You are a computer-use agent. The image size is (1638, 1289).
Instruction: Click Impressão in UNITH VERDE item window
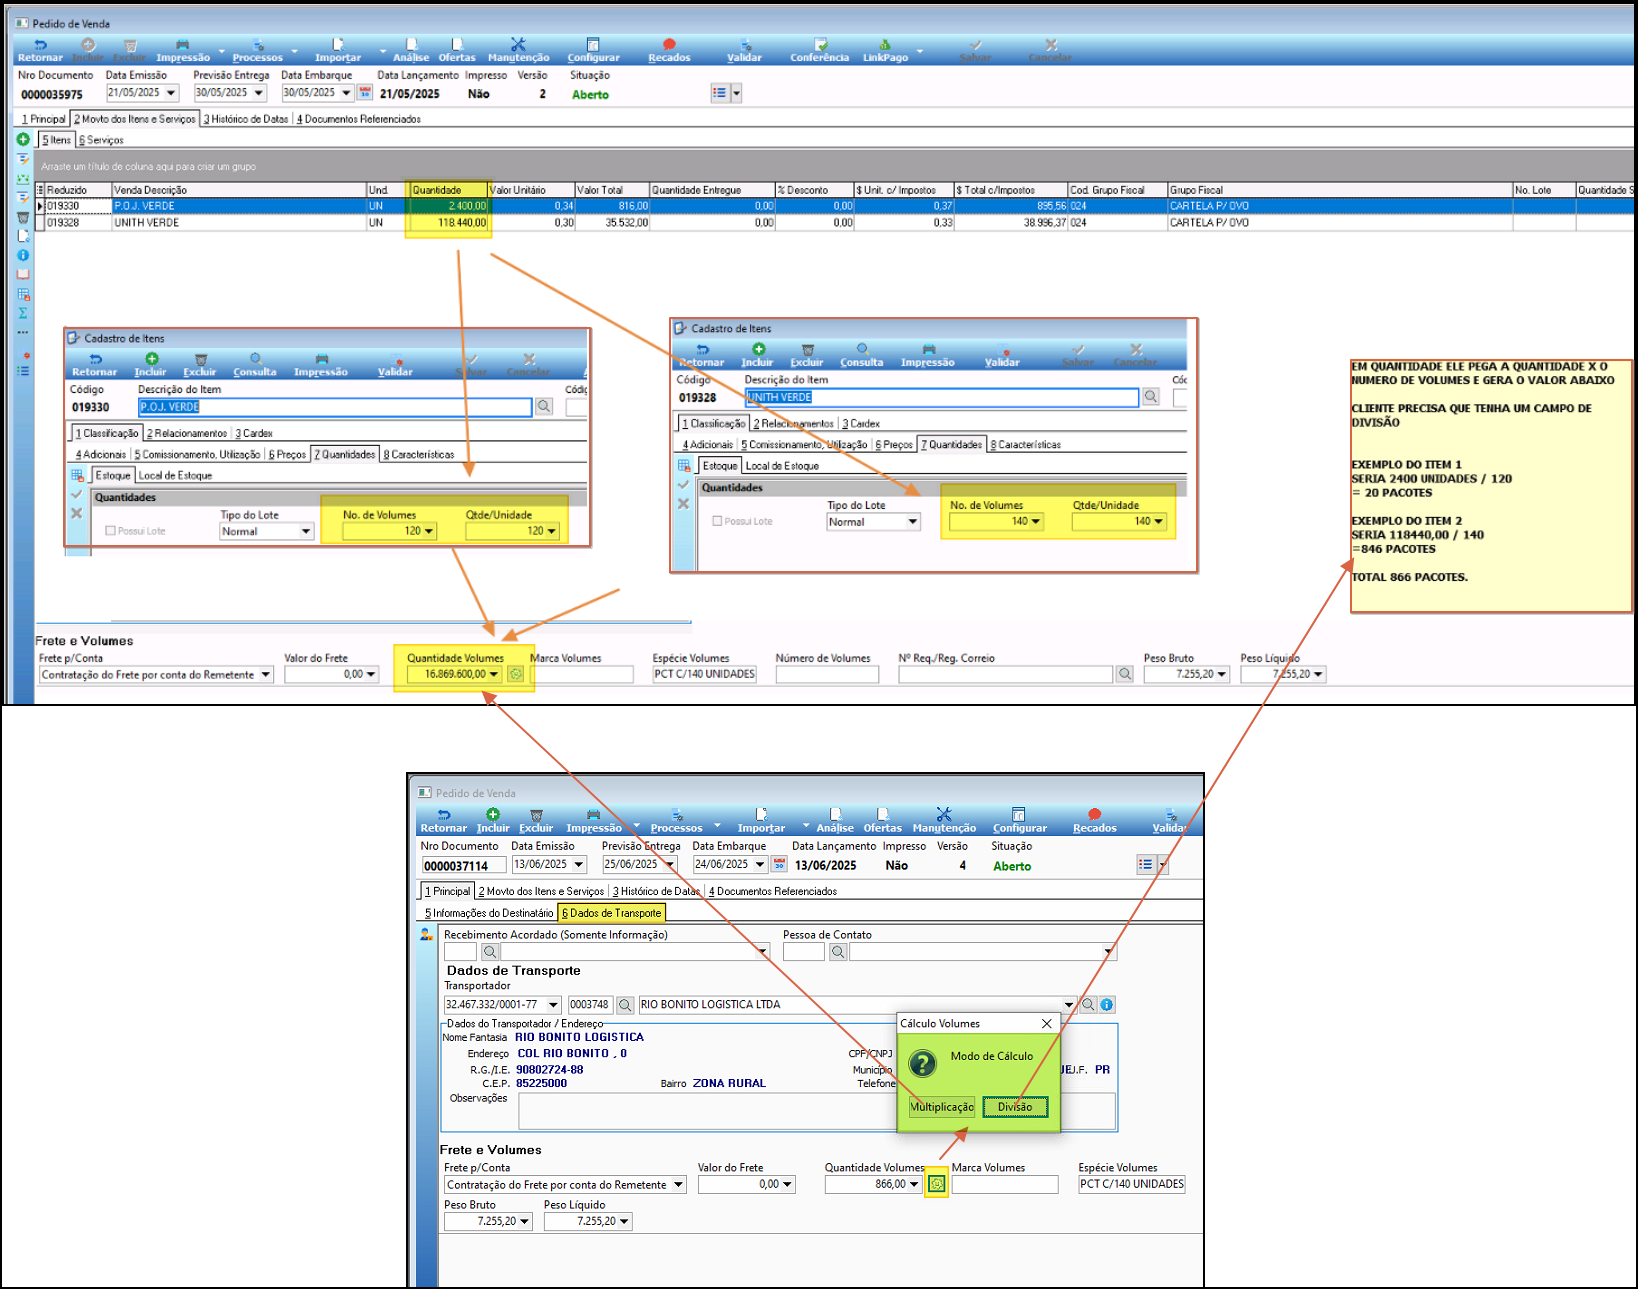pos(928,355)
